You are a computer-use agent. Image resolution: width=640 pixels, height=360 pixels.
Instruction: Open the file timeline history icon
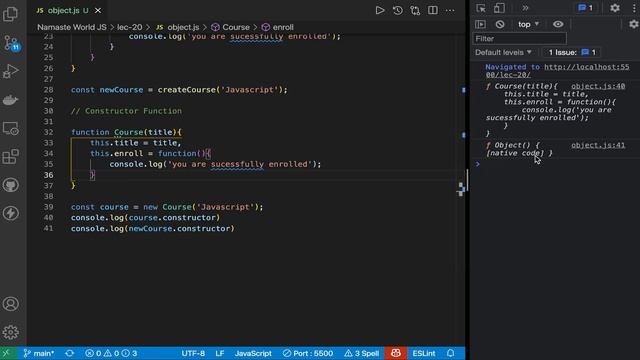point(398,10)
